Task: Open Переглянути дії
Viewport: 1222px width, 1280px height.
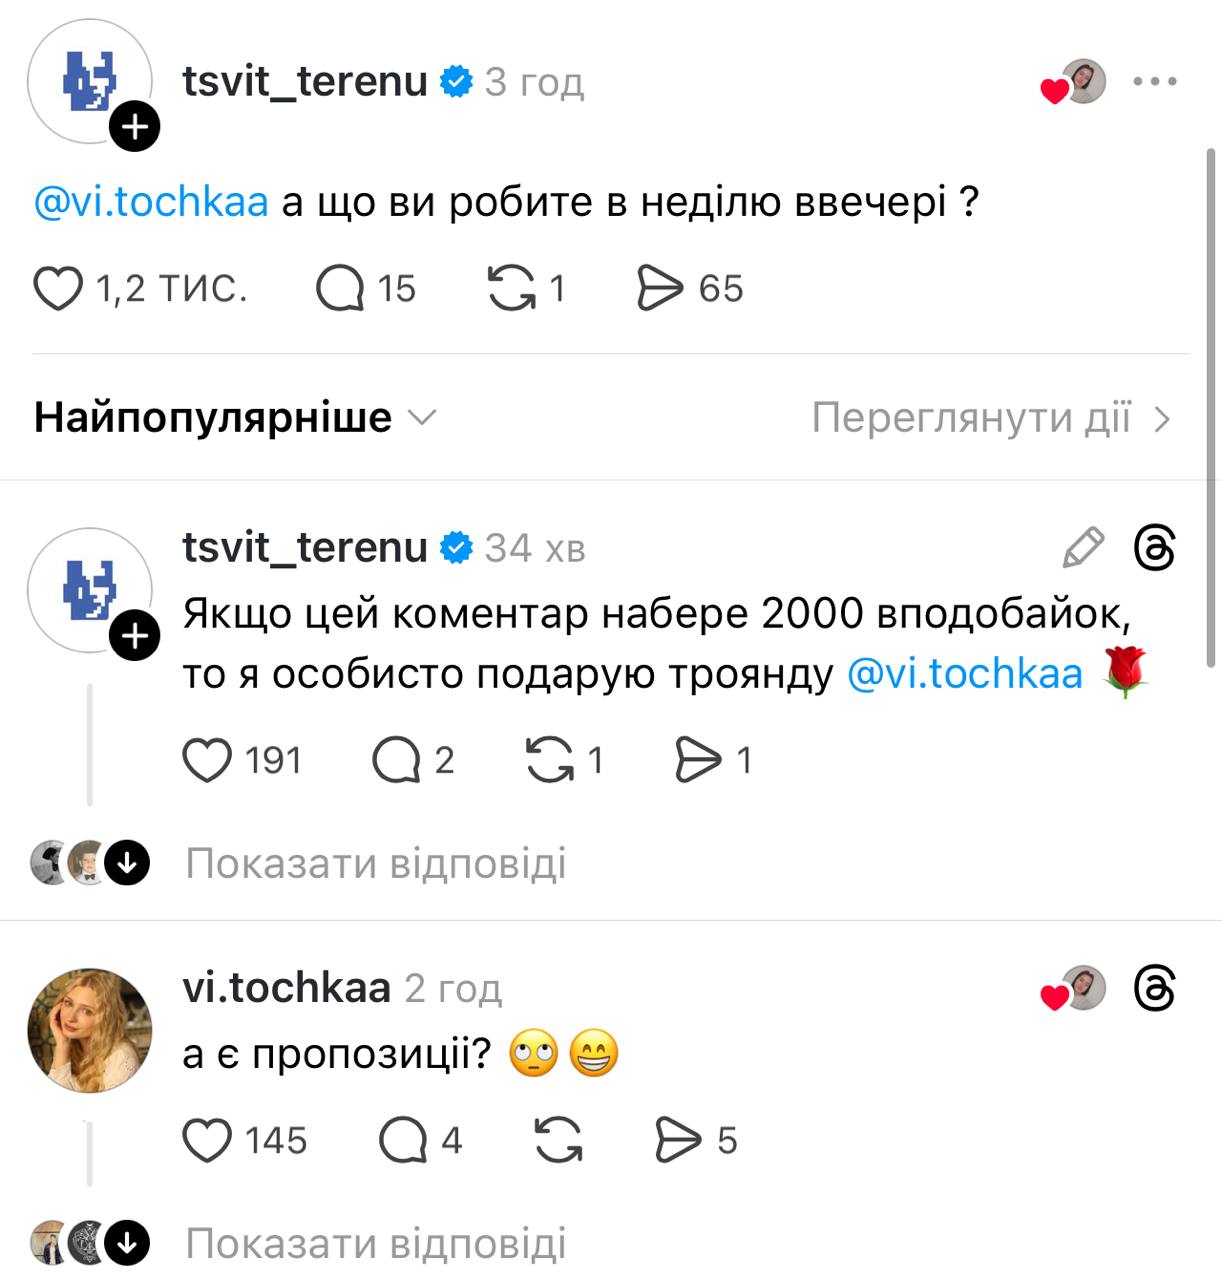Action: [990, 417]
